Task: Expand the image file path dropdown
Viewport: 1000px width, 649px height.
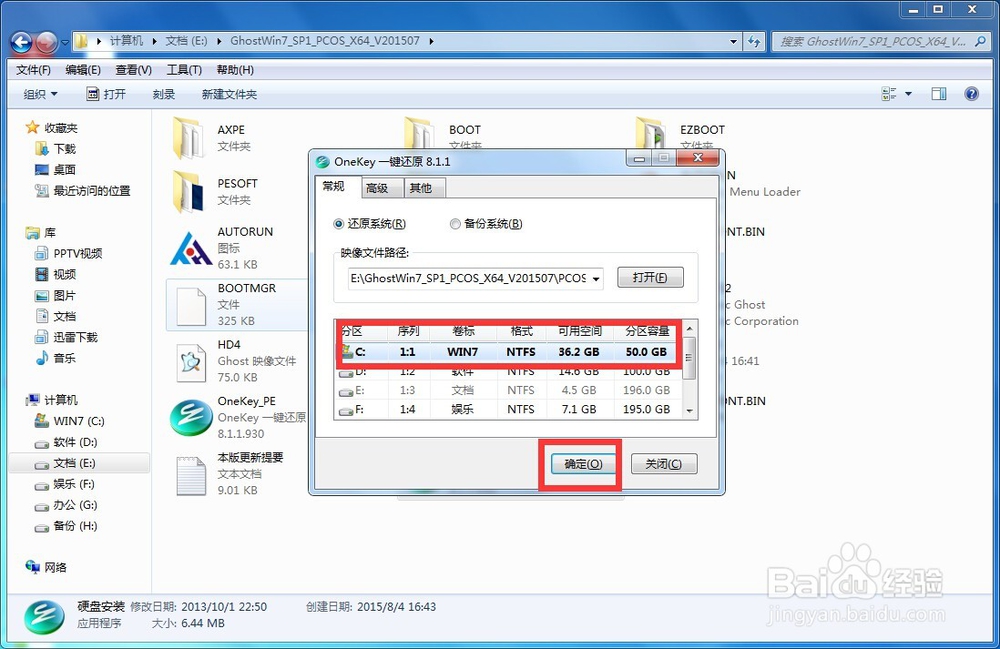Action: 596,279
